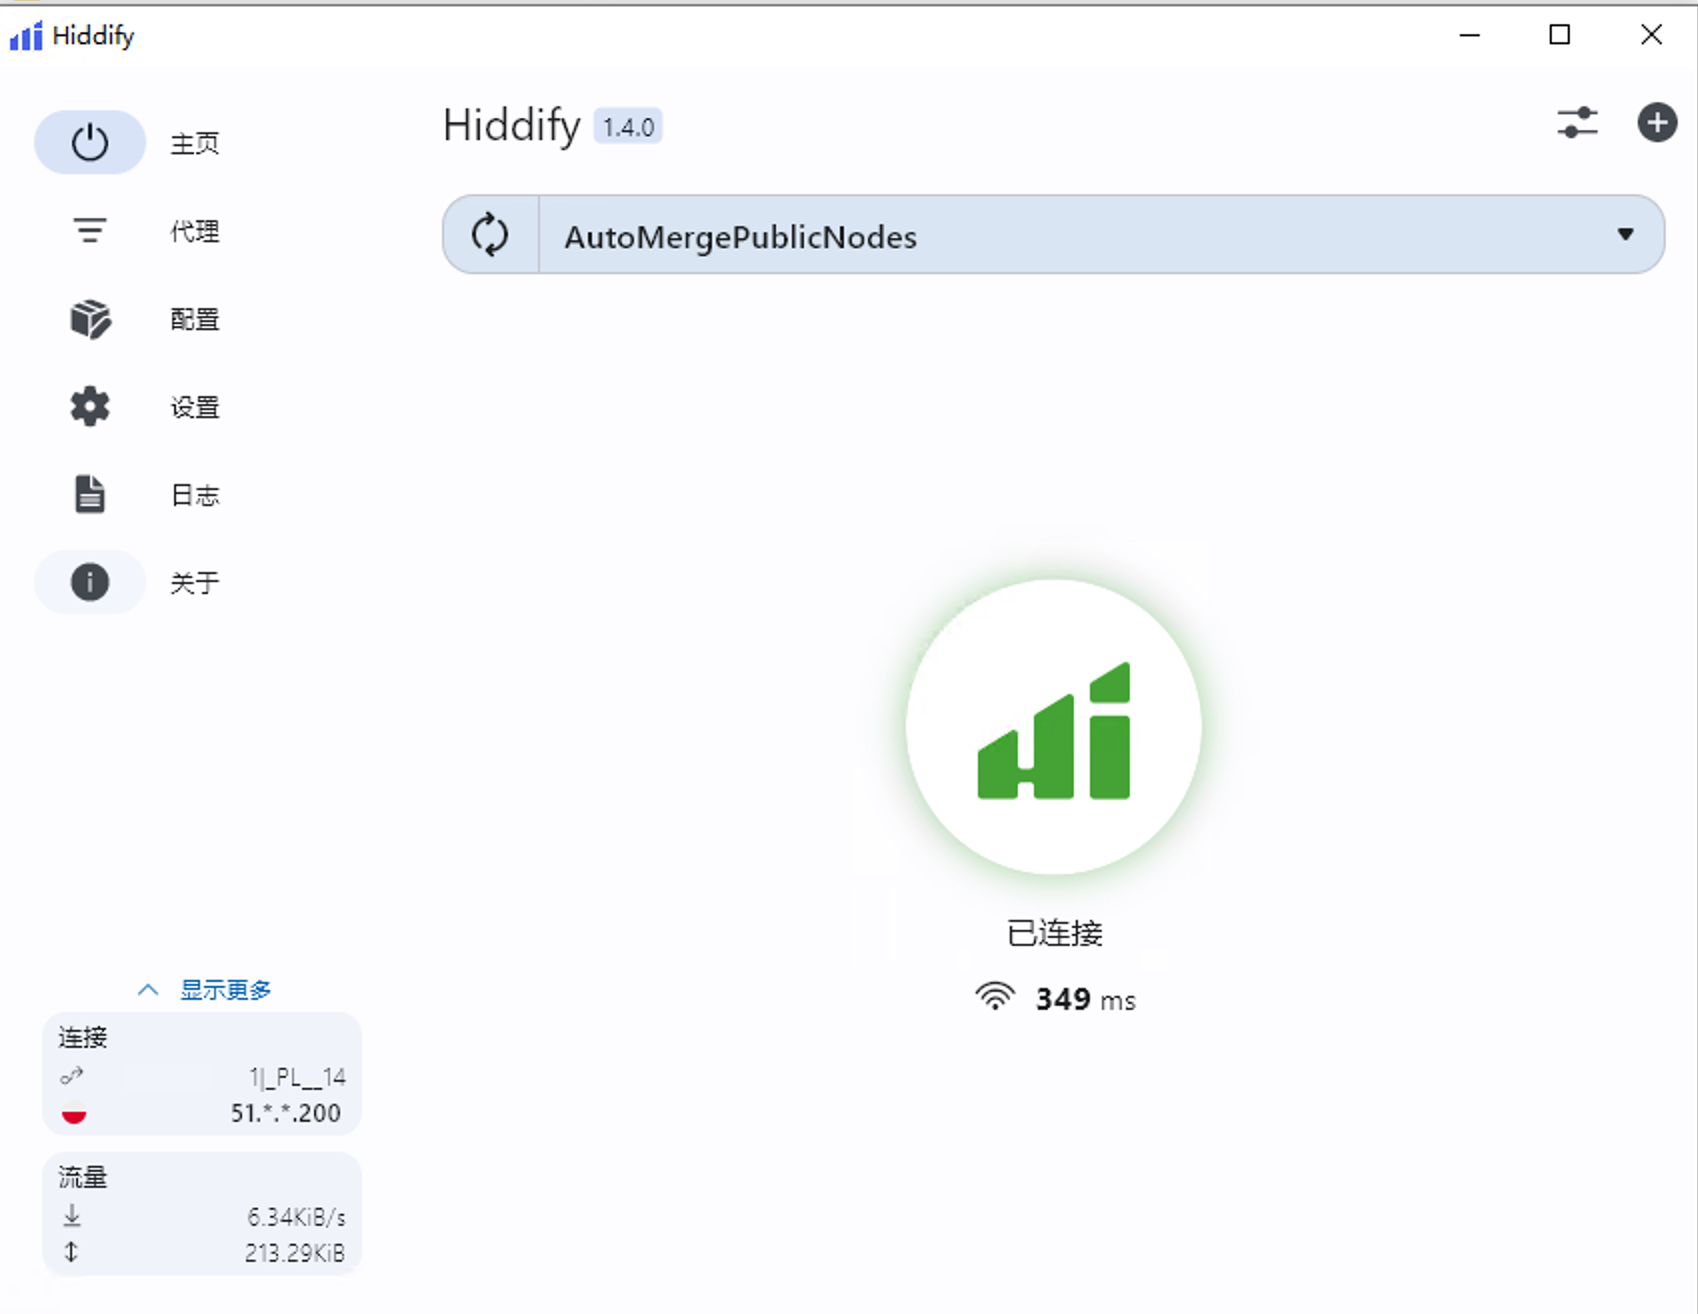
Task: Click the connection link icon
Action: click(x=72, y=1077)
